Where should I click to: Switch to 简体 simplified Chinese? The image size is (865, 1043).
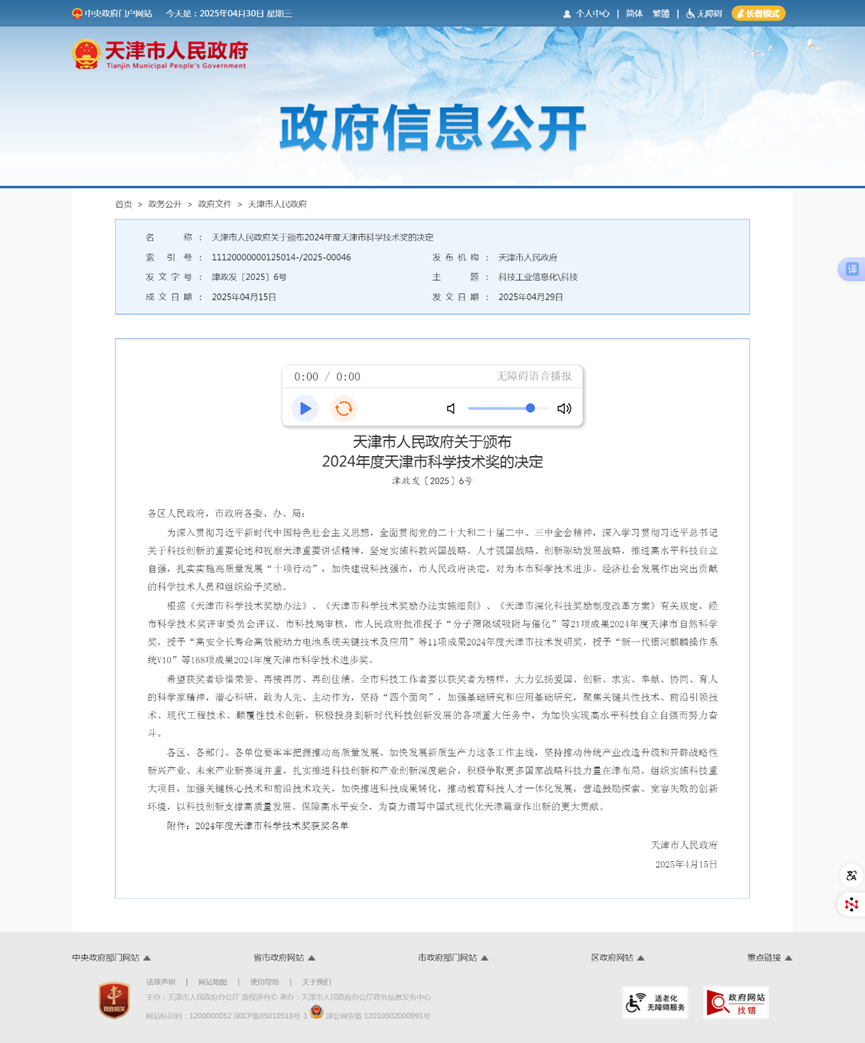tap(634, 13)
